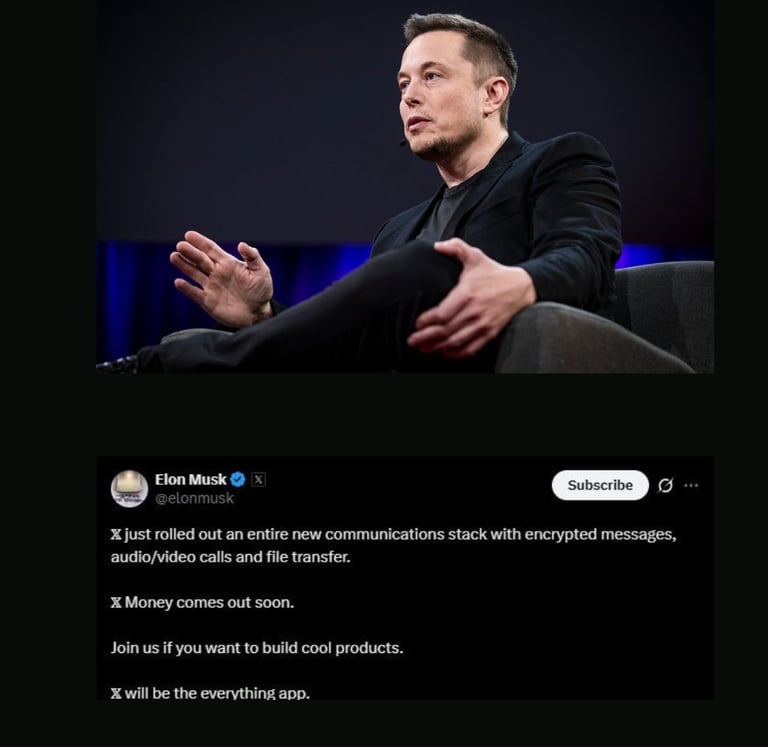Open the three-dot more options menu
768x747 pixels.
[x=691, y=485]
